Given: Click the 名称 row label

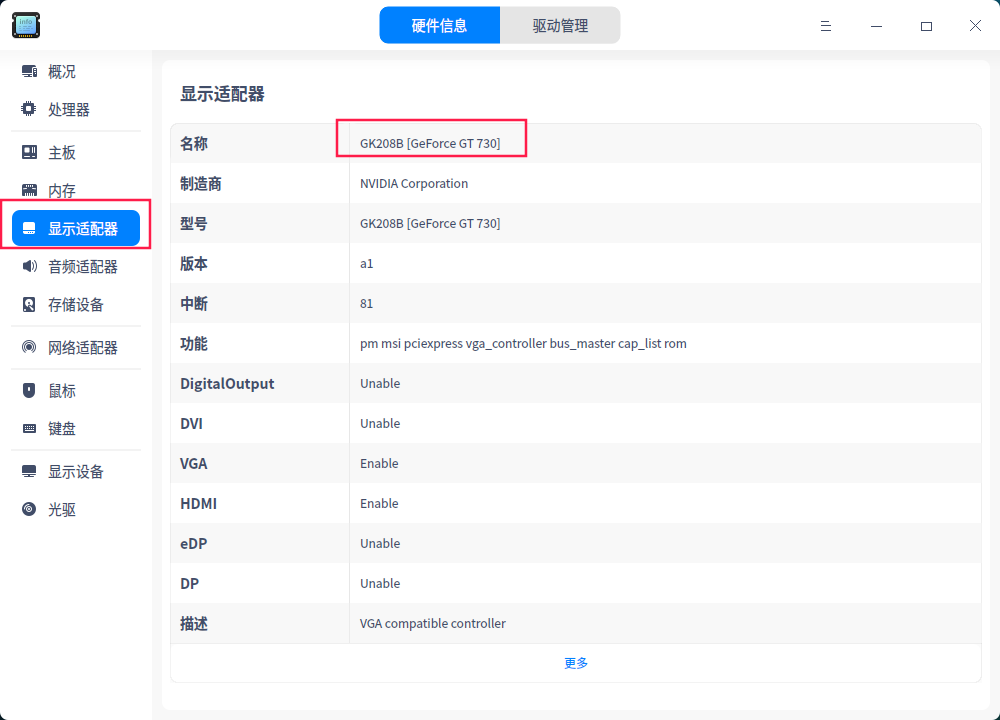Looking at the screenshot, I should [194, 143].
